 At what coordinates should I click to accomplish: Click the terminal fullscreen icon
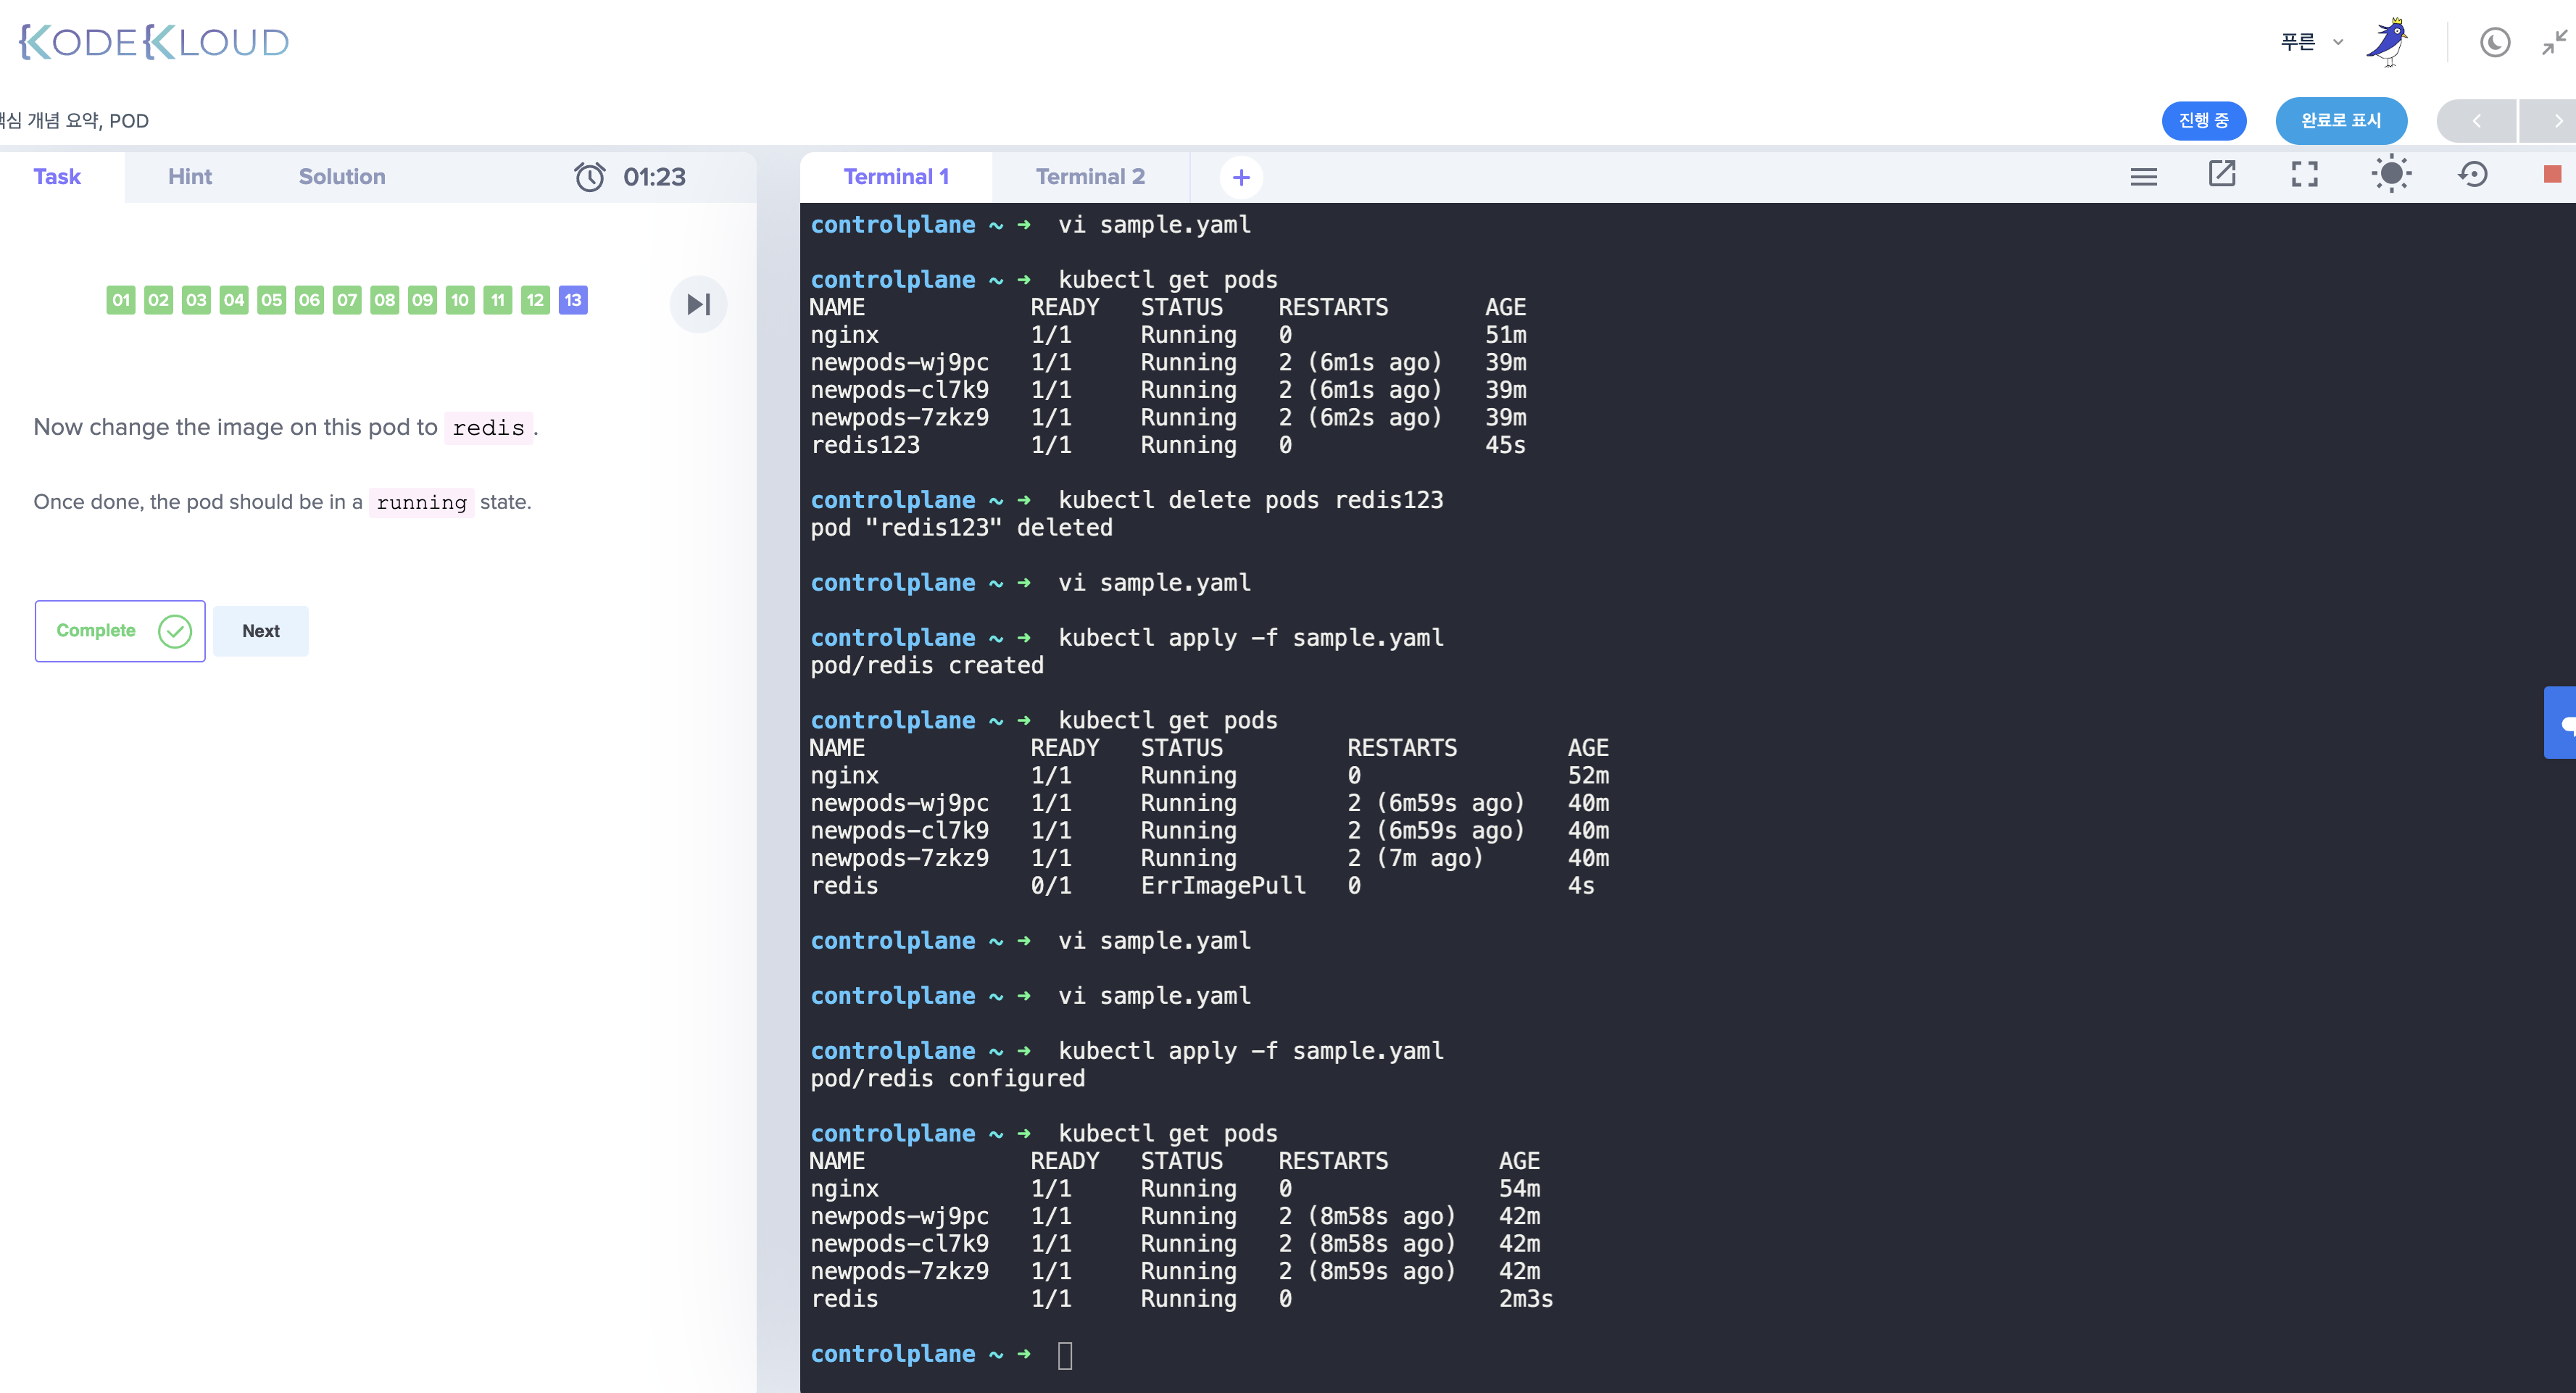coord(2304,175)
